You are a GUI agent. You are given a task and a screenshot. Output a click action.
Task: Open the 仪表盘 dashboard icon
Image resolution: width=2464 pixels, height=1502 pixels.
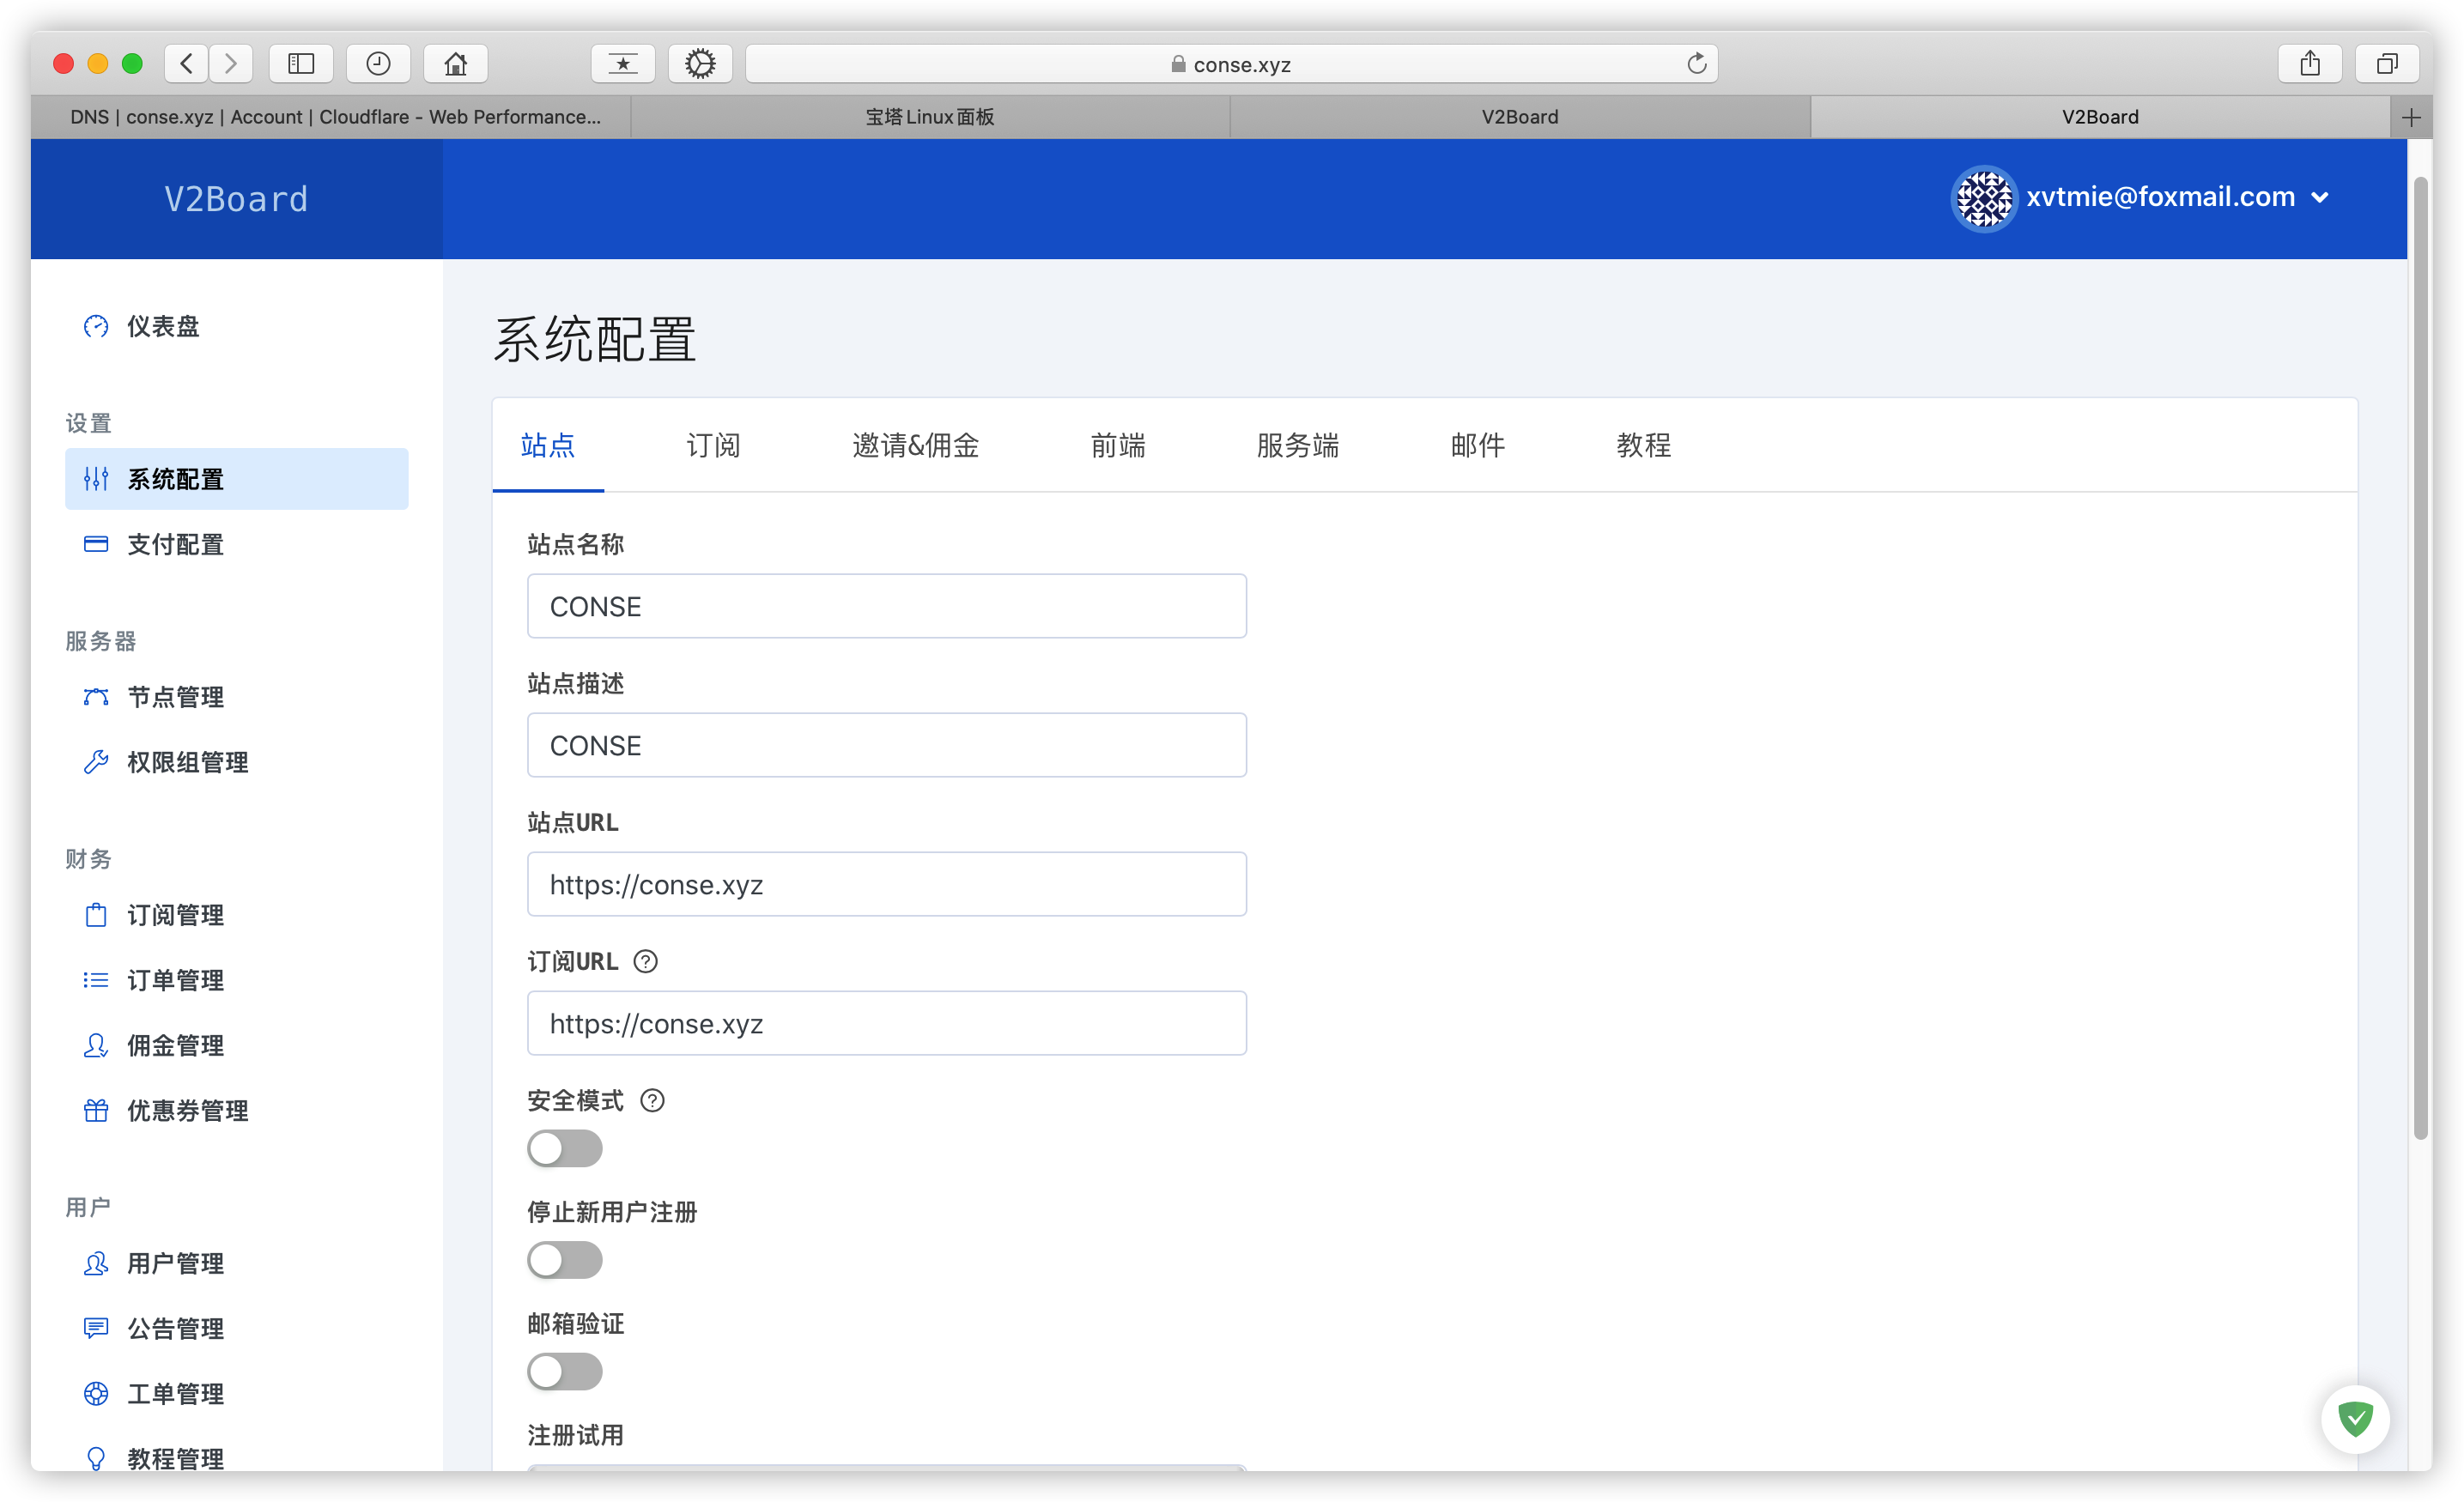tap(96, 326)
